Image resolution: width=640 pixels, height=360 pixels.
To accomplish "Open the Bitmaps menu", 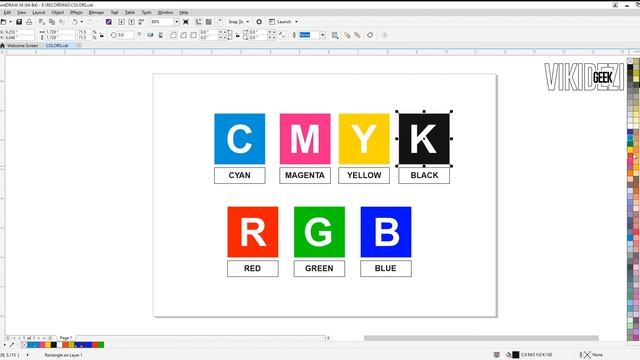I will [x=96, y=13].
